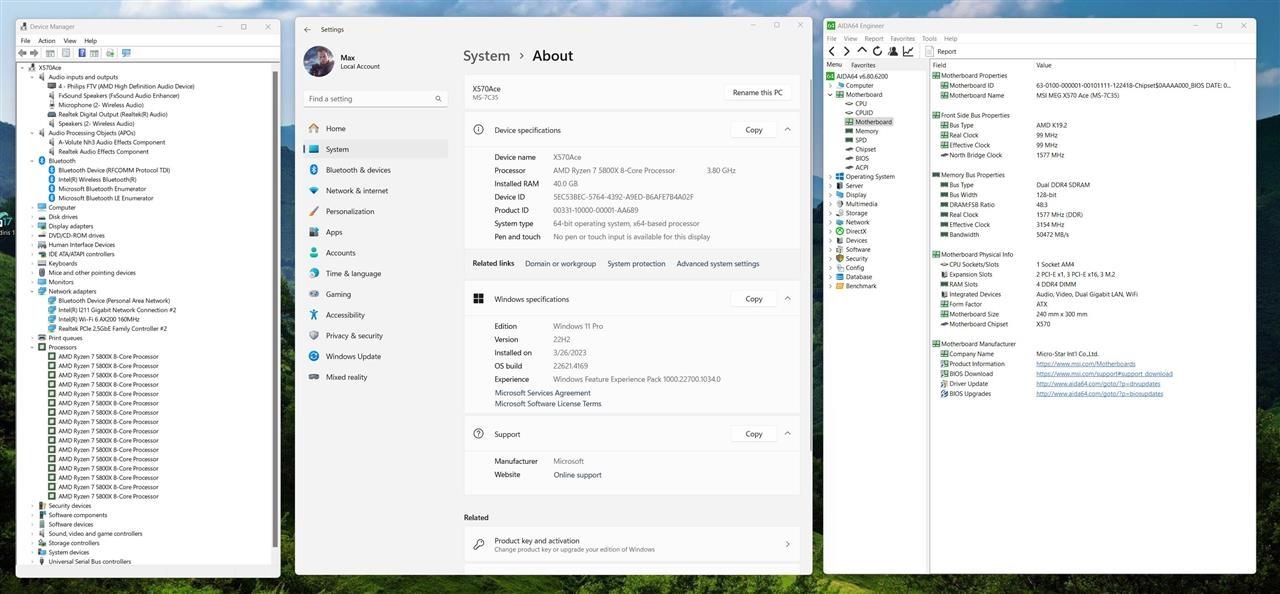This screenshot has width=1280, height=594.
Task: Click the Back arrow in AIDA64 toolbar
Action: tap(832, 51)
